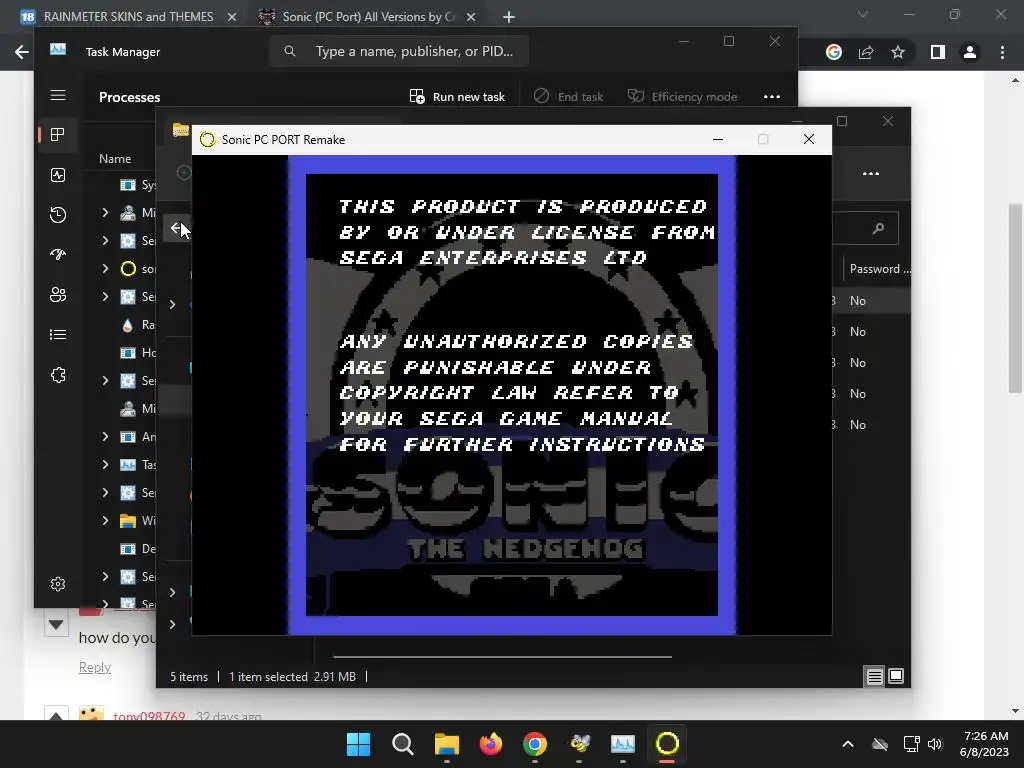Sort processes by Name column header
1024x768 pixels.
pos(115,159)
